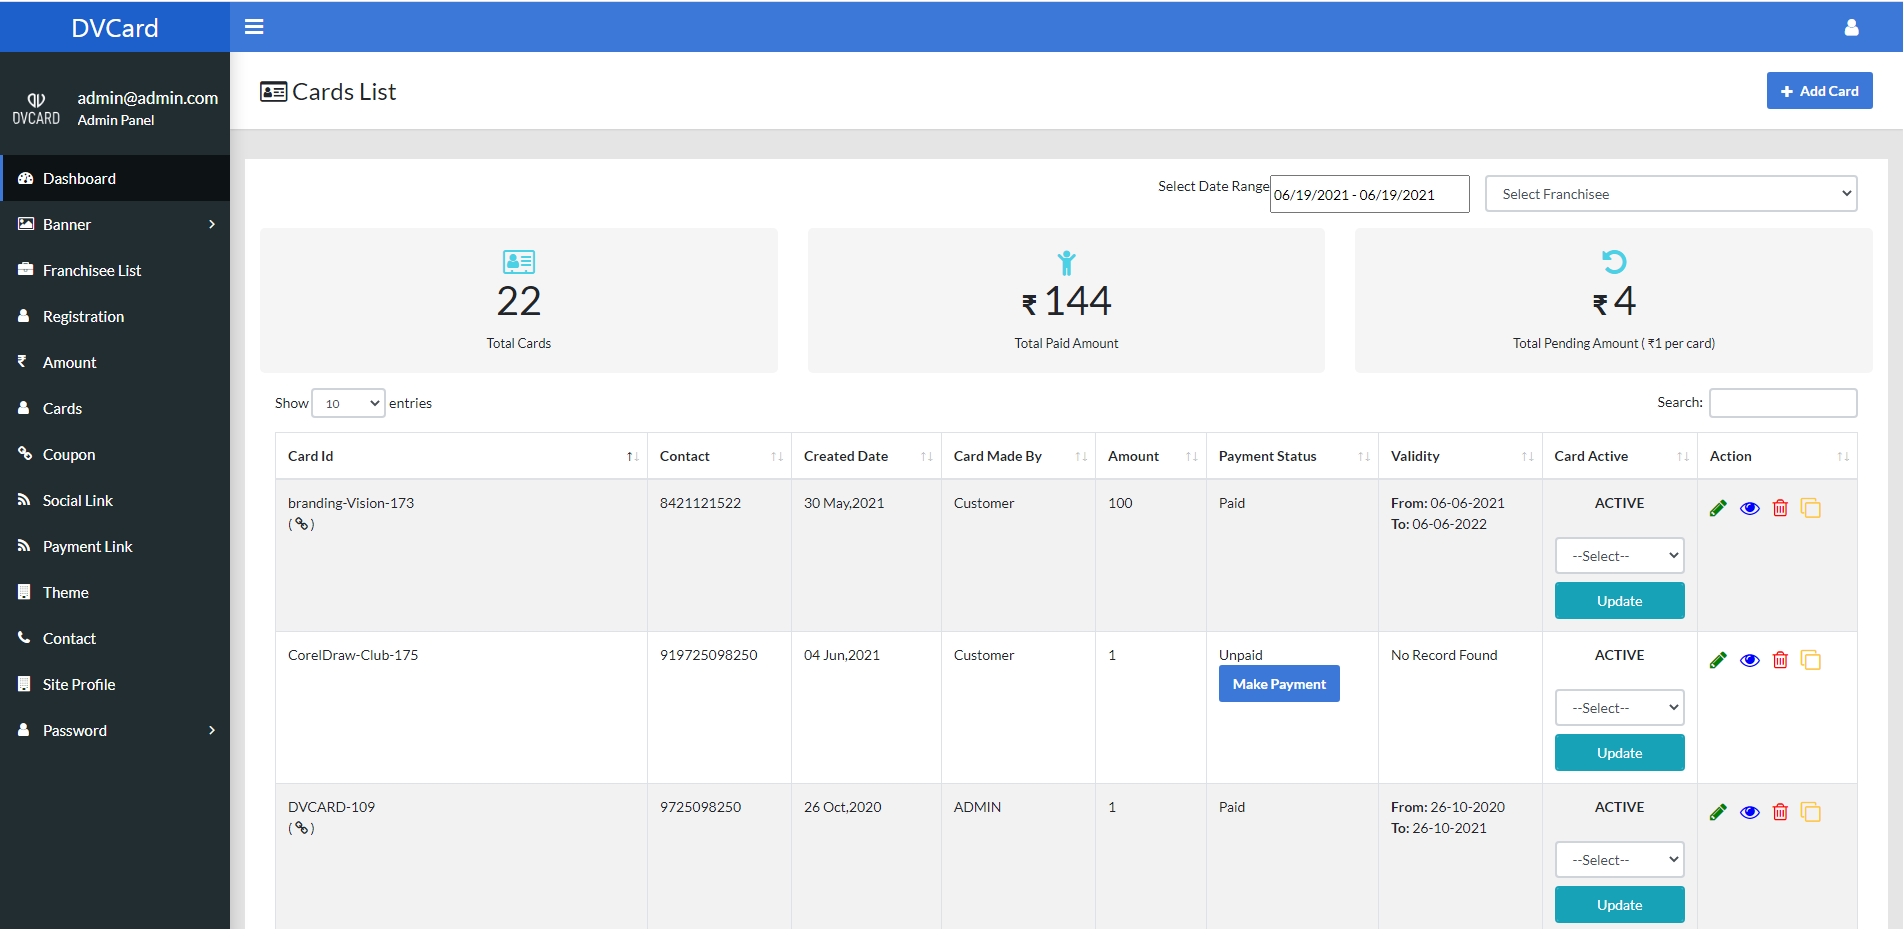Select contact number 8421121522

pyautogui.click(x=700, y=503)
